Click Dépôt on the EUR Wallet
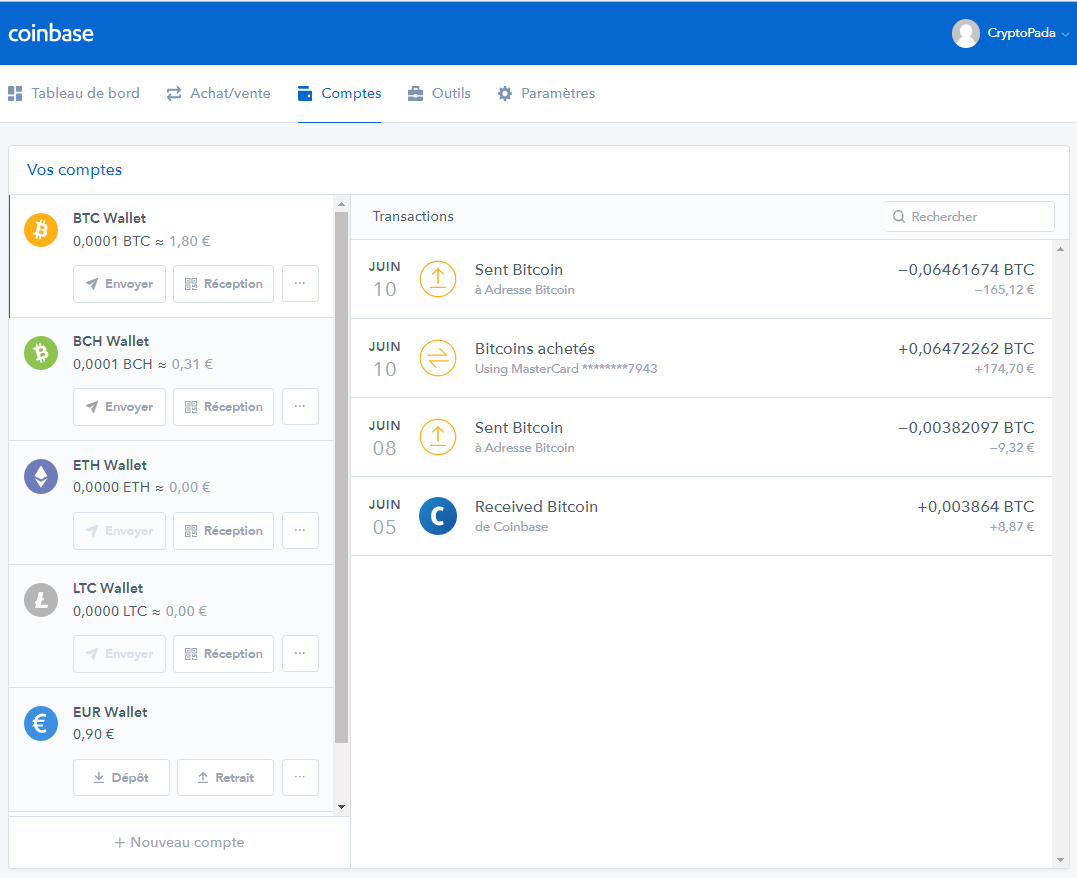 (x=122, y=777)
